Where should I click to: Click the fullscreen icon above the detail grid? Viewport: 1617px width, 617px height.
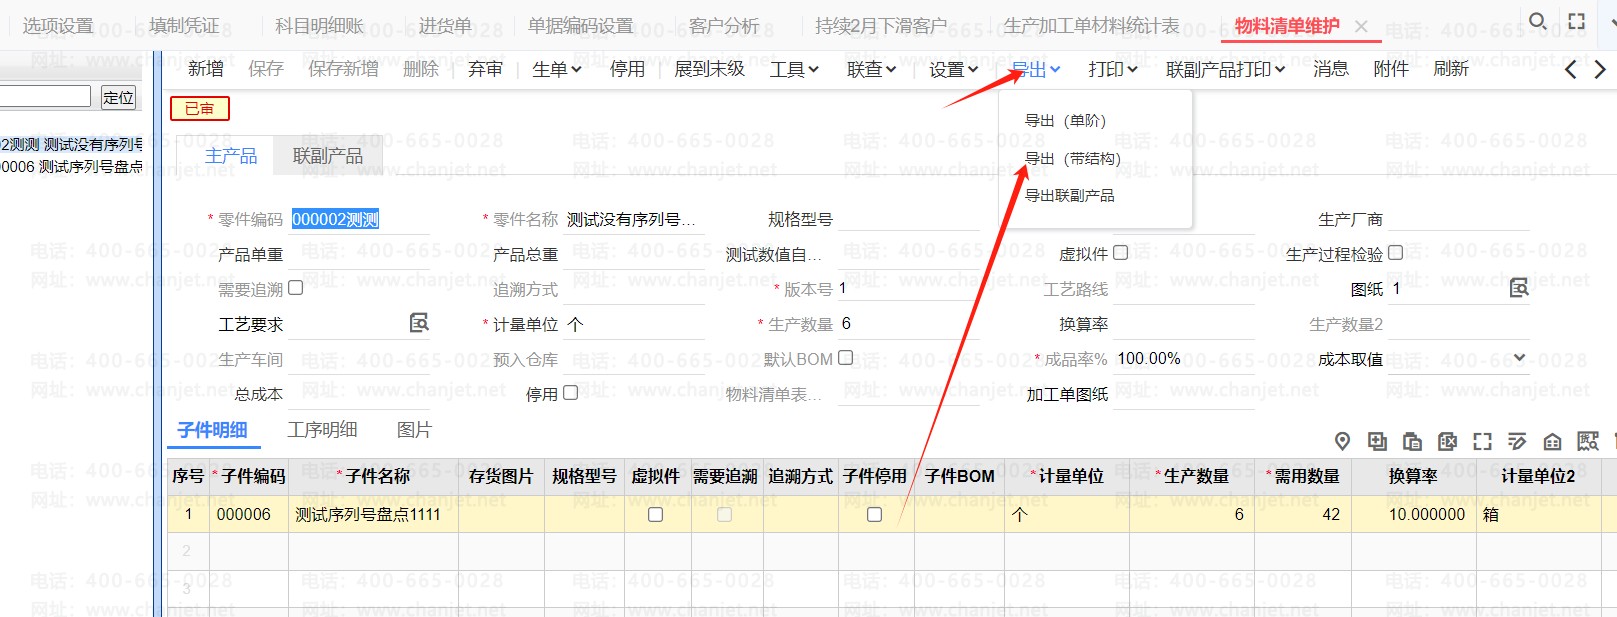point(1482,441)
